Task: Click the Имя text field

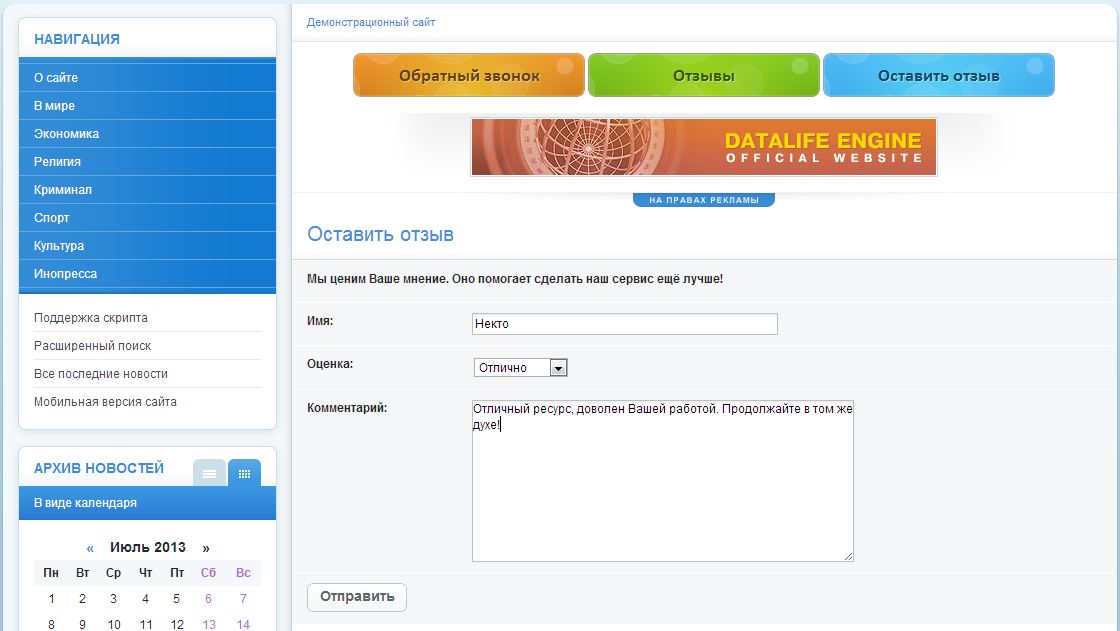Action: tap(624, 324)
